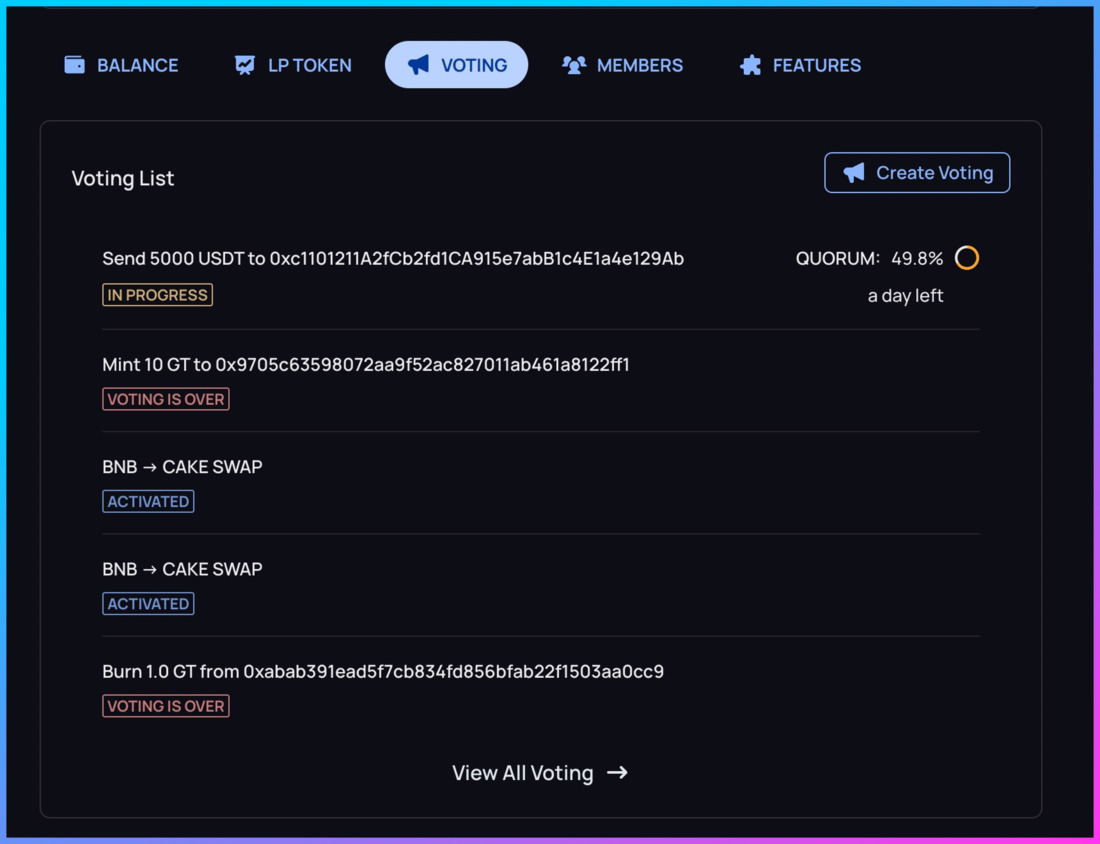1100x844 pixels.
Task: Click the a day left countdown text
Action: click(x=905, y=294)
